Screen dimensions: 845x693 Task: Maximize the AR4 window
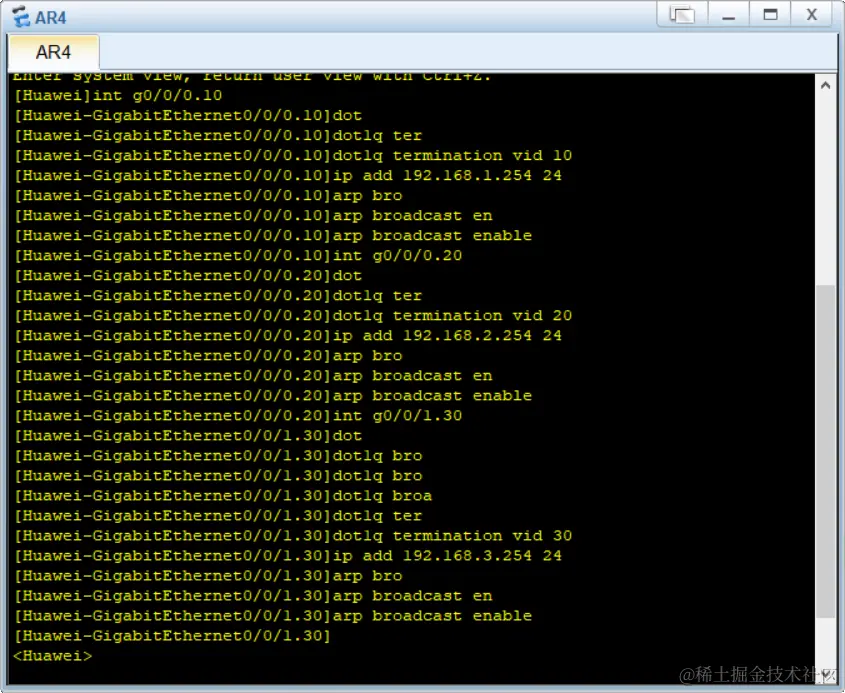point(770,15)
